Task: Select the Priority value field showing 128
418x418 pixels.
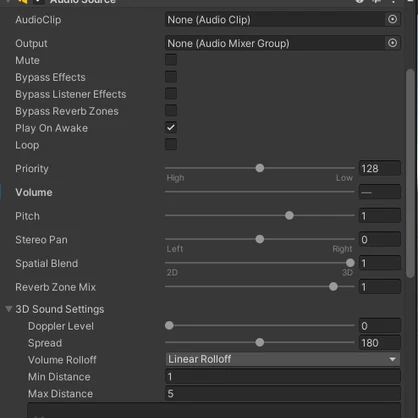Action: tap(380, 168)
